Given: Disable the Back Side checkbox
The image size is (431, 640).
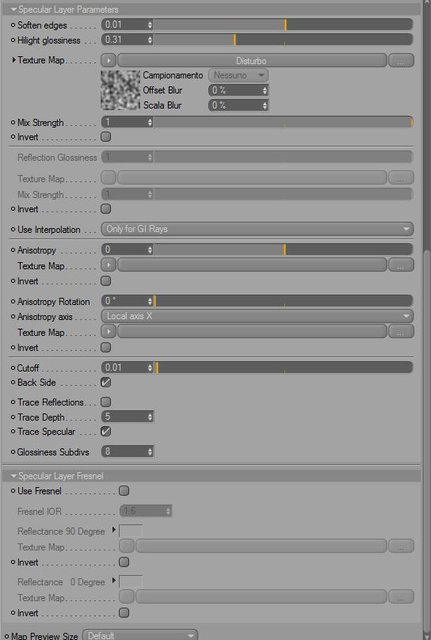Looking at the screenshot, I should tap(106, 382).
